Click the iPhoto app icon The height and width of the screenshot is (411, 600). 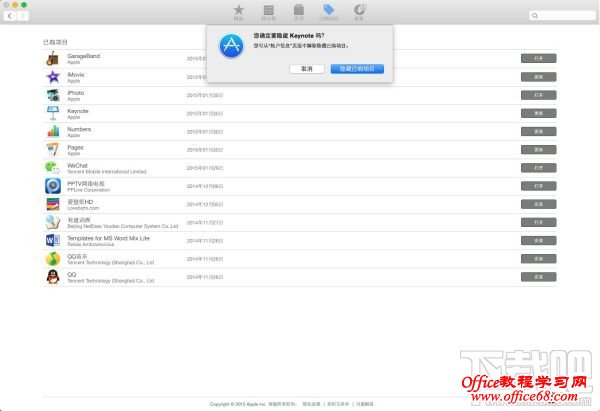coord(53,95)
